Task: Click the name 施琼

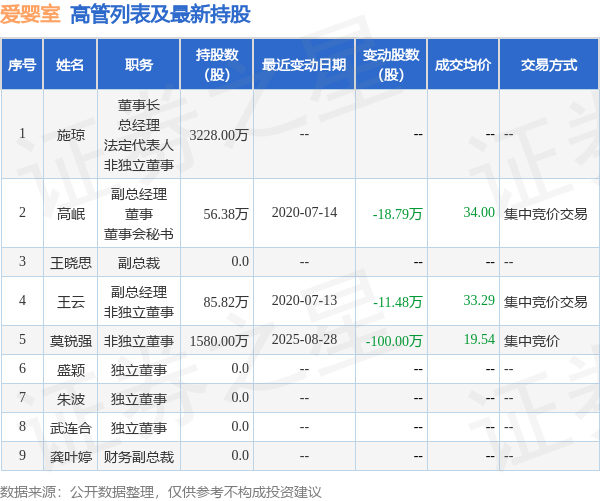Action: point(70,135)
